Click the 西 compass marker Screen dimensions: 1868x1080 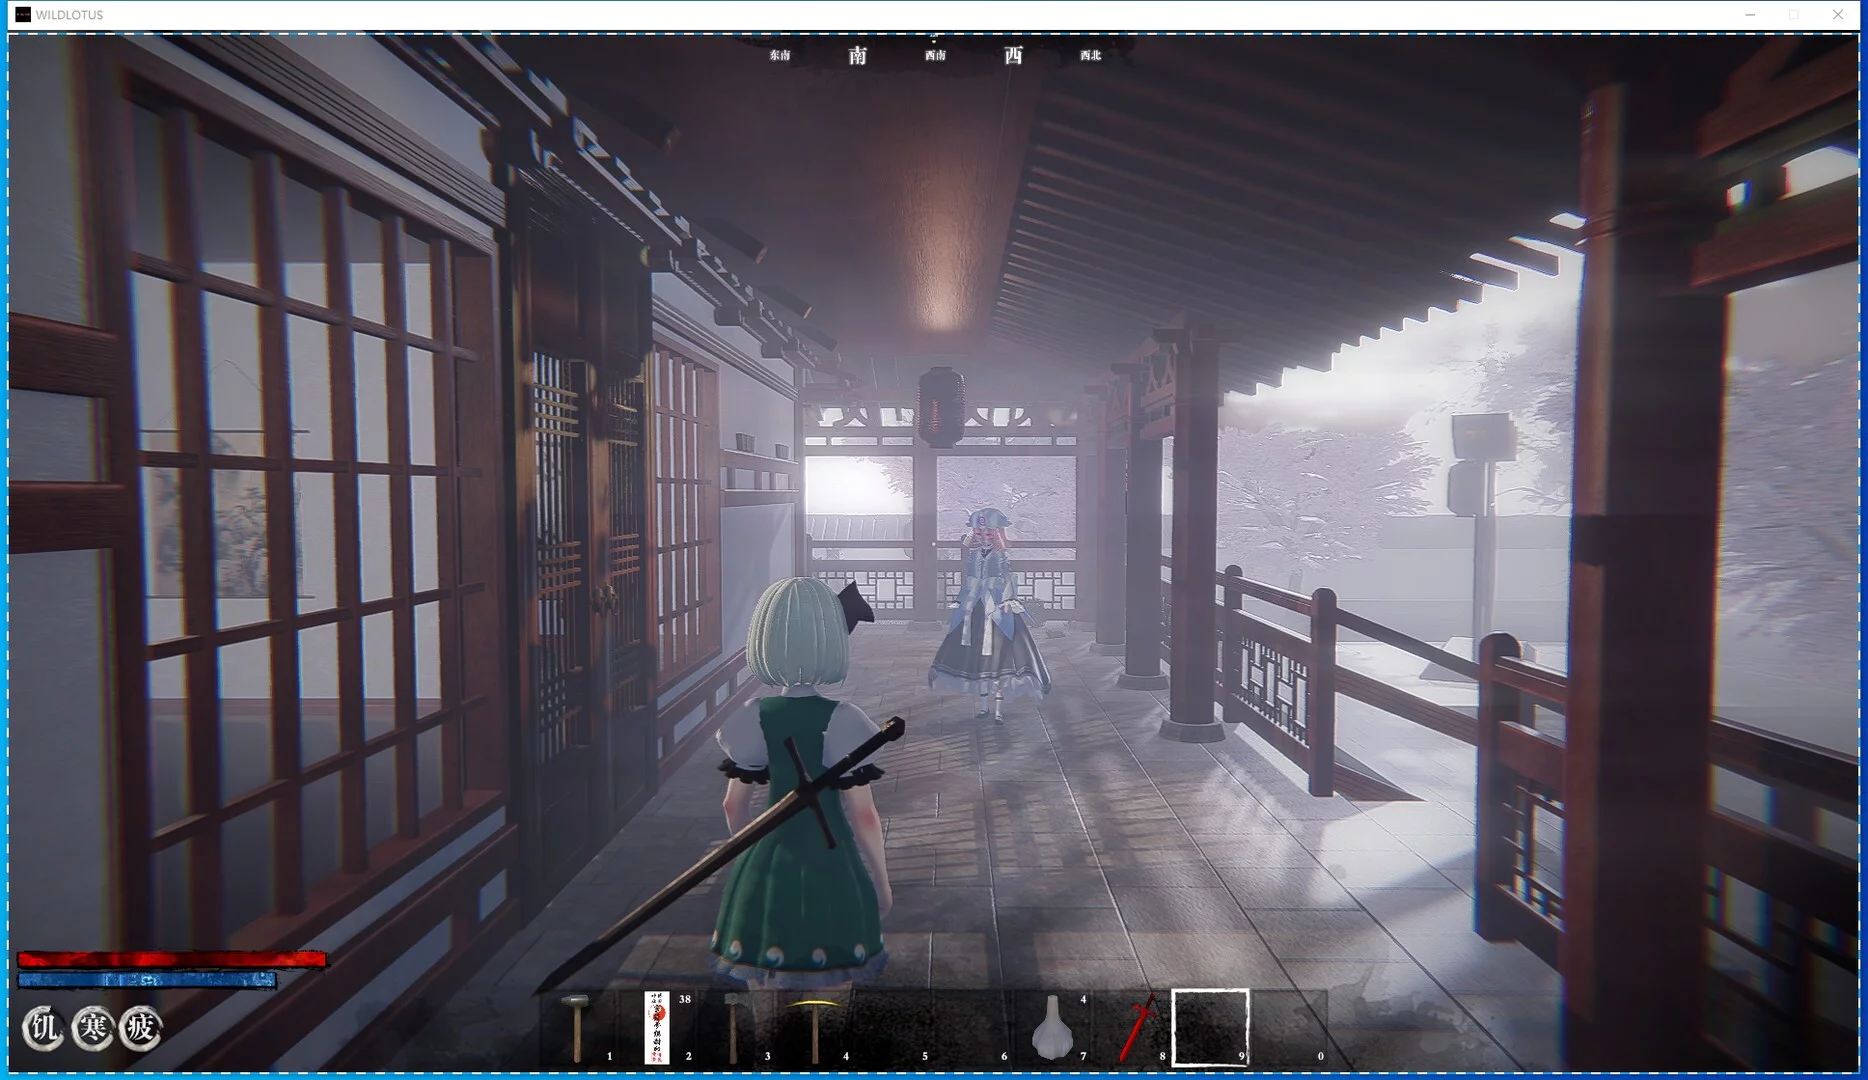1013,55
